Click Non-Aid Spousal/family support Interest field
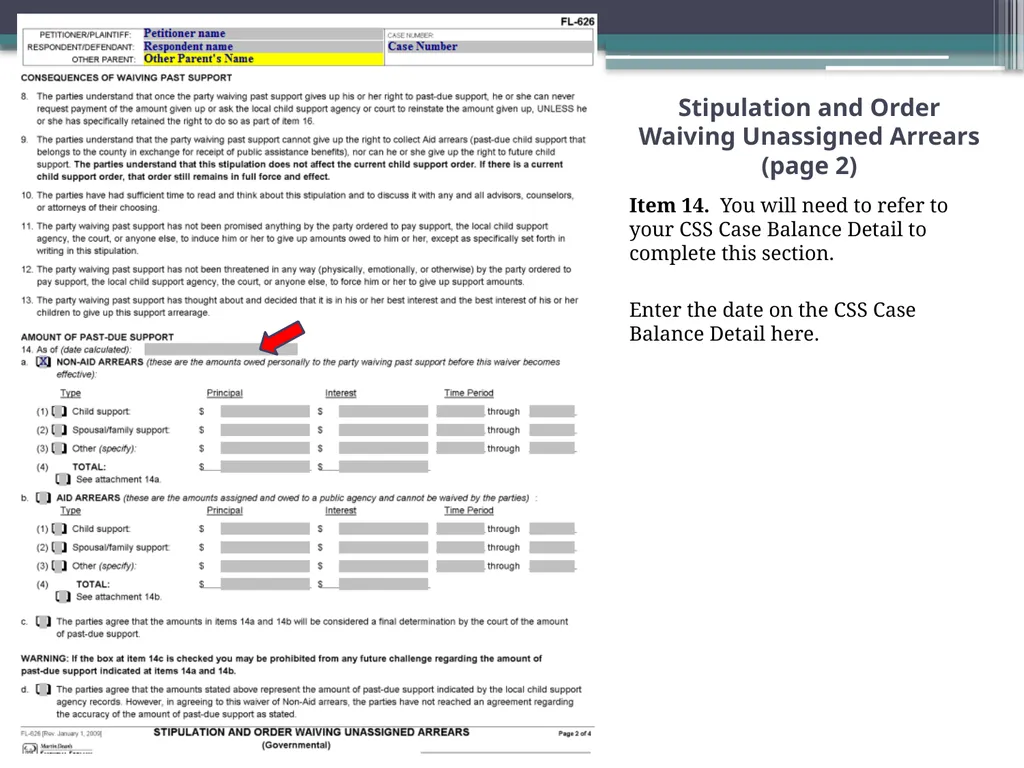This screenshot has width=1024, height=768. [383, 430]
